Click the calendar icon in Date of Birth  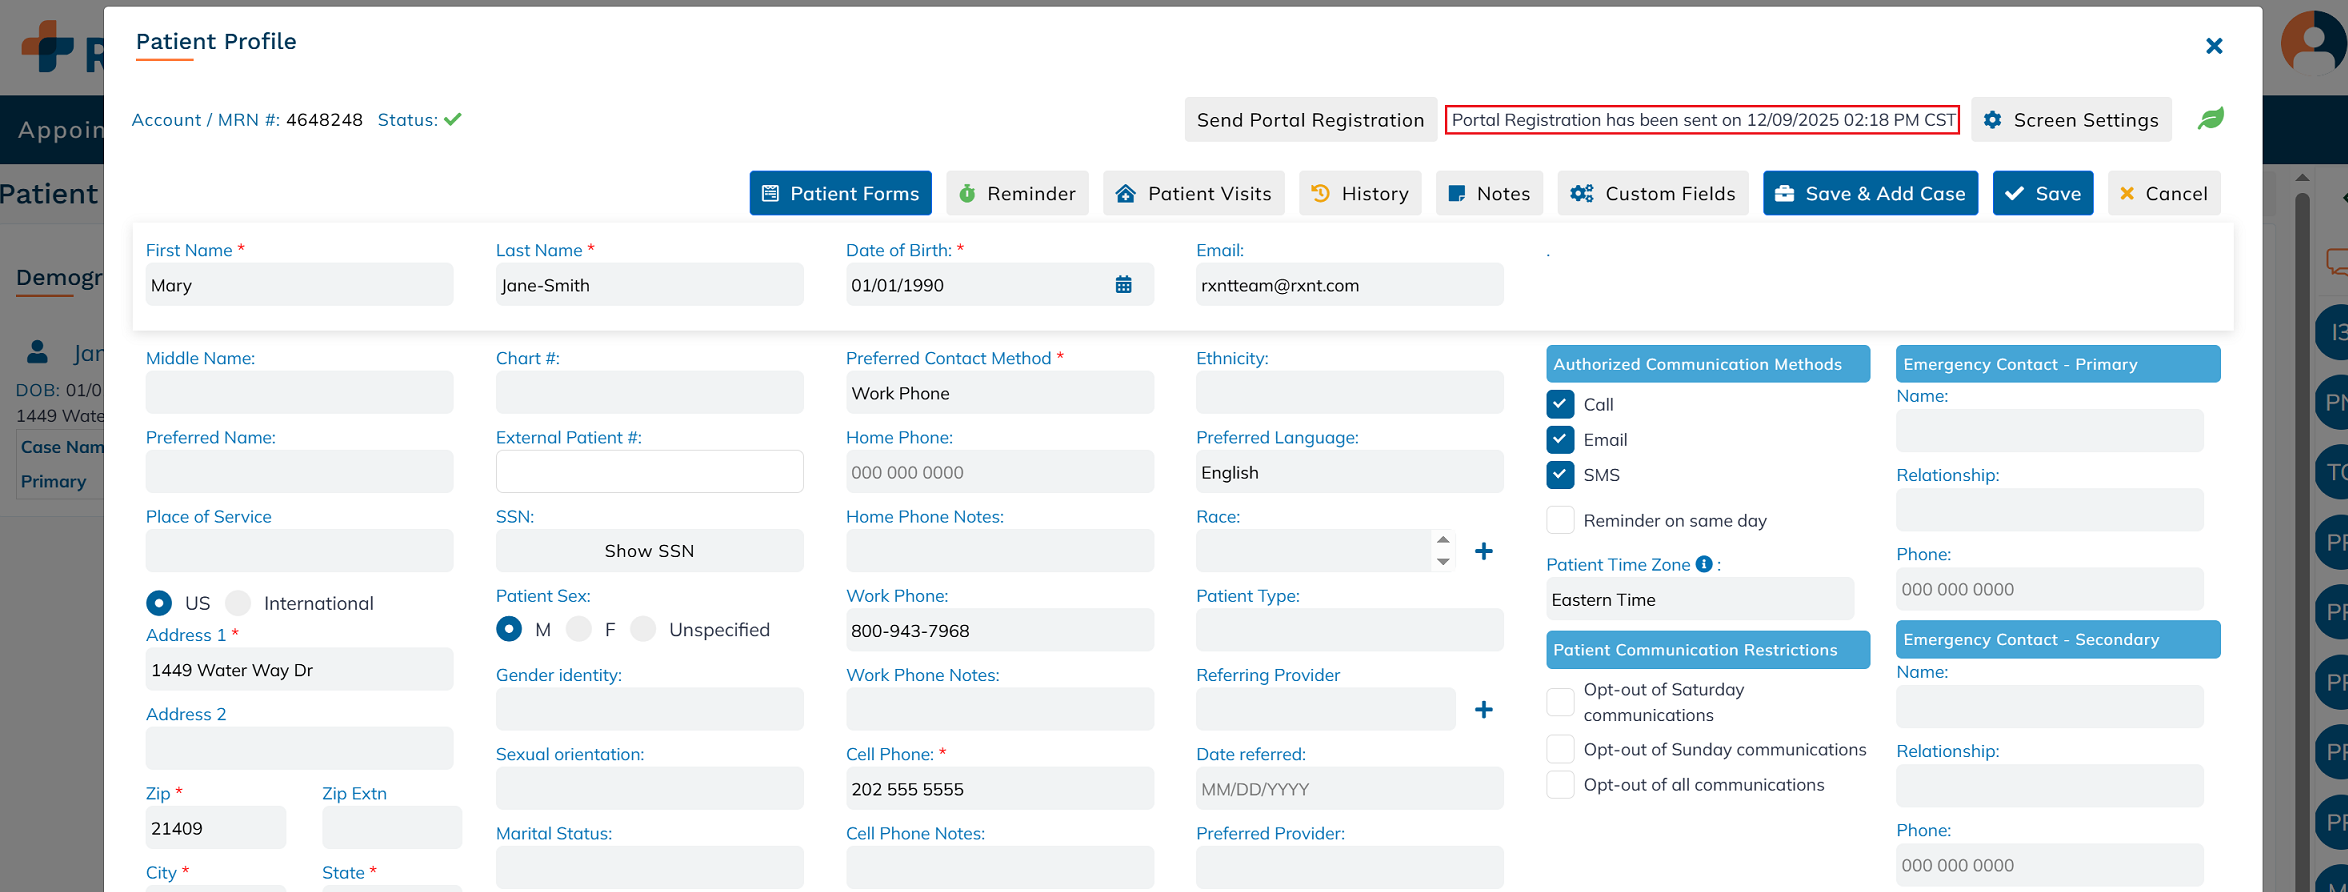point(1123,285)
